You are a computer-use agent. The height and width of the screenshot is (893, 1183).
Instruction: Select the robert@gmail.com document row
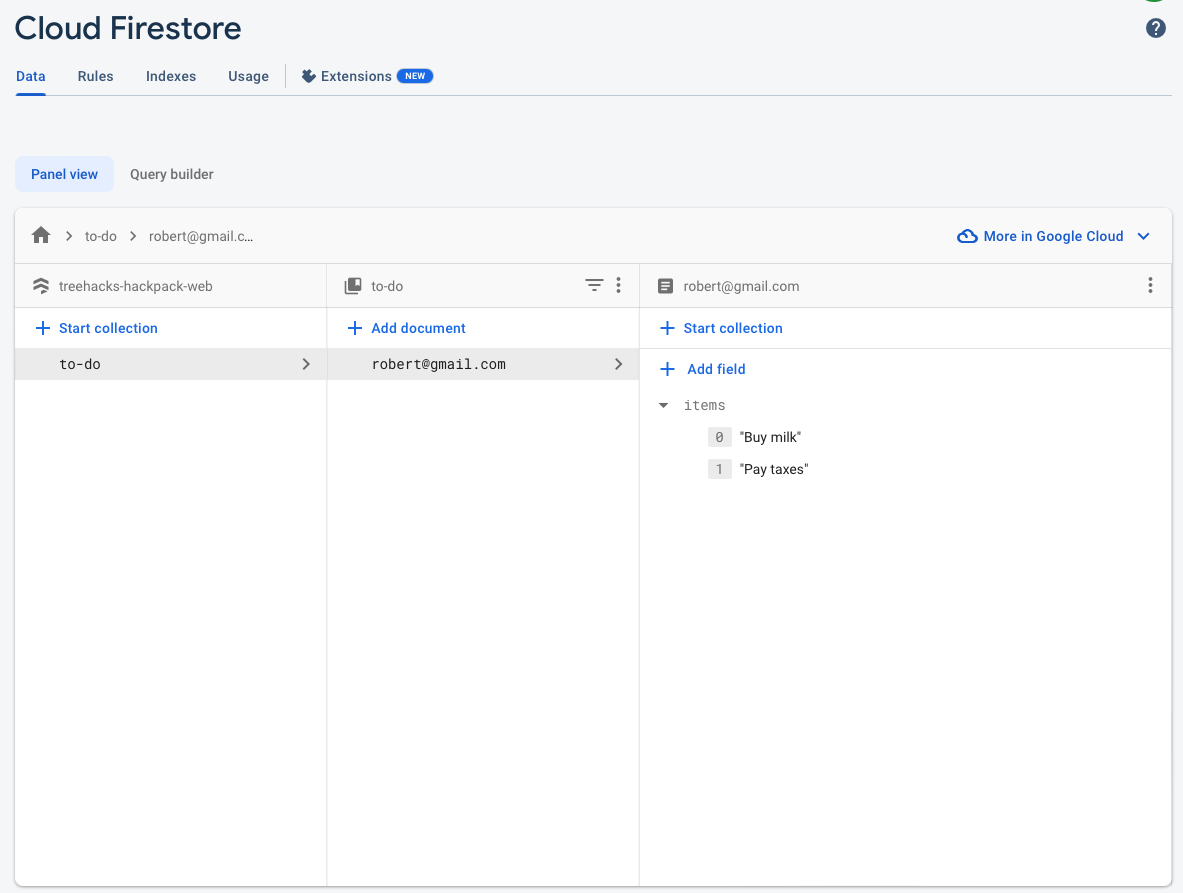483,364
